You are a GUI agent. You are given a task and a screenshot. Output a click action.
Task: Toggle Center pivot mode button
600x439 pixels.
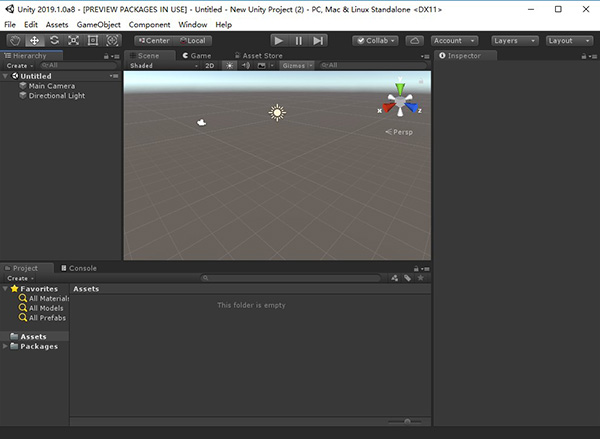pyautogui.click(x=153, y=40)
